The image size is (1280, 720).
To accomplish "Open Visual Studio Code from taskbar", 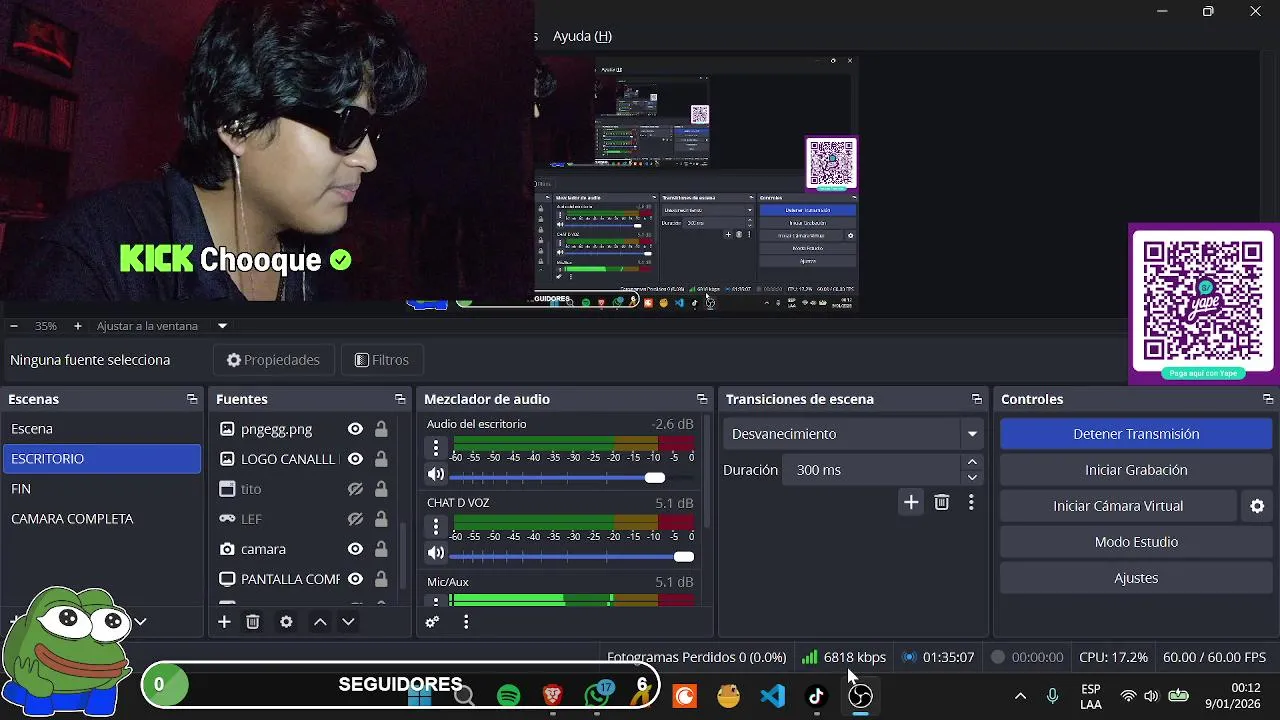I will (x=772, y=695).
